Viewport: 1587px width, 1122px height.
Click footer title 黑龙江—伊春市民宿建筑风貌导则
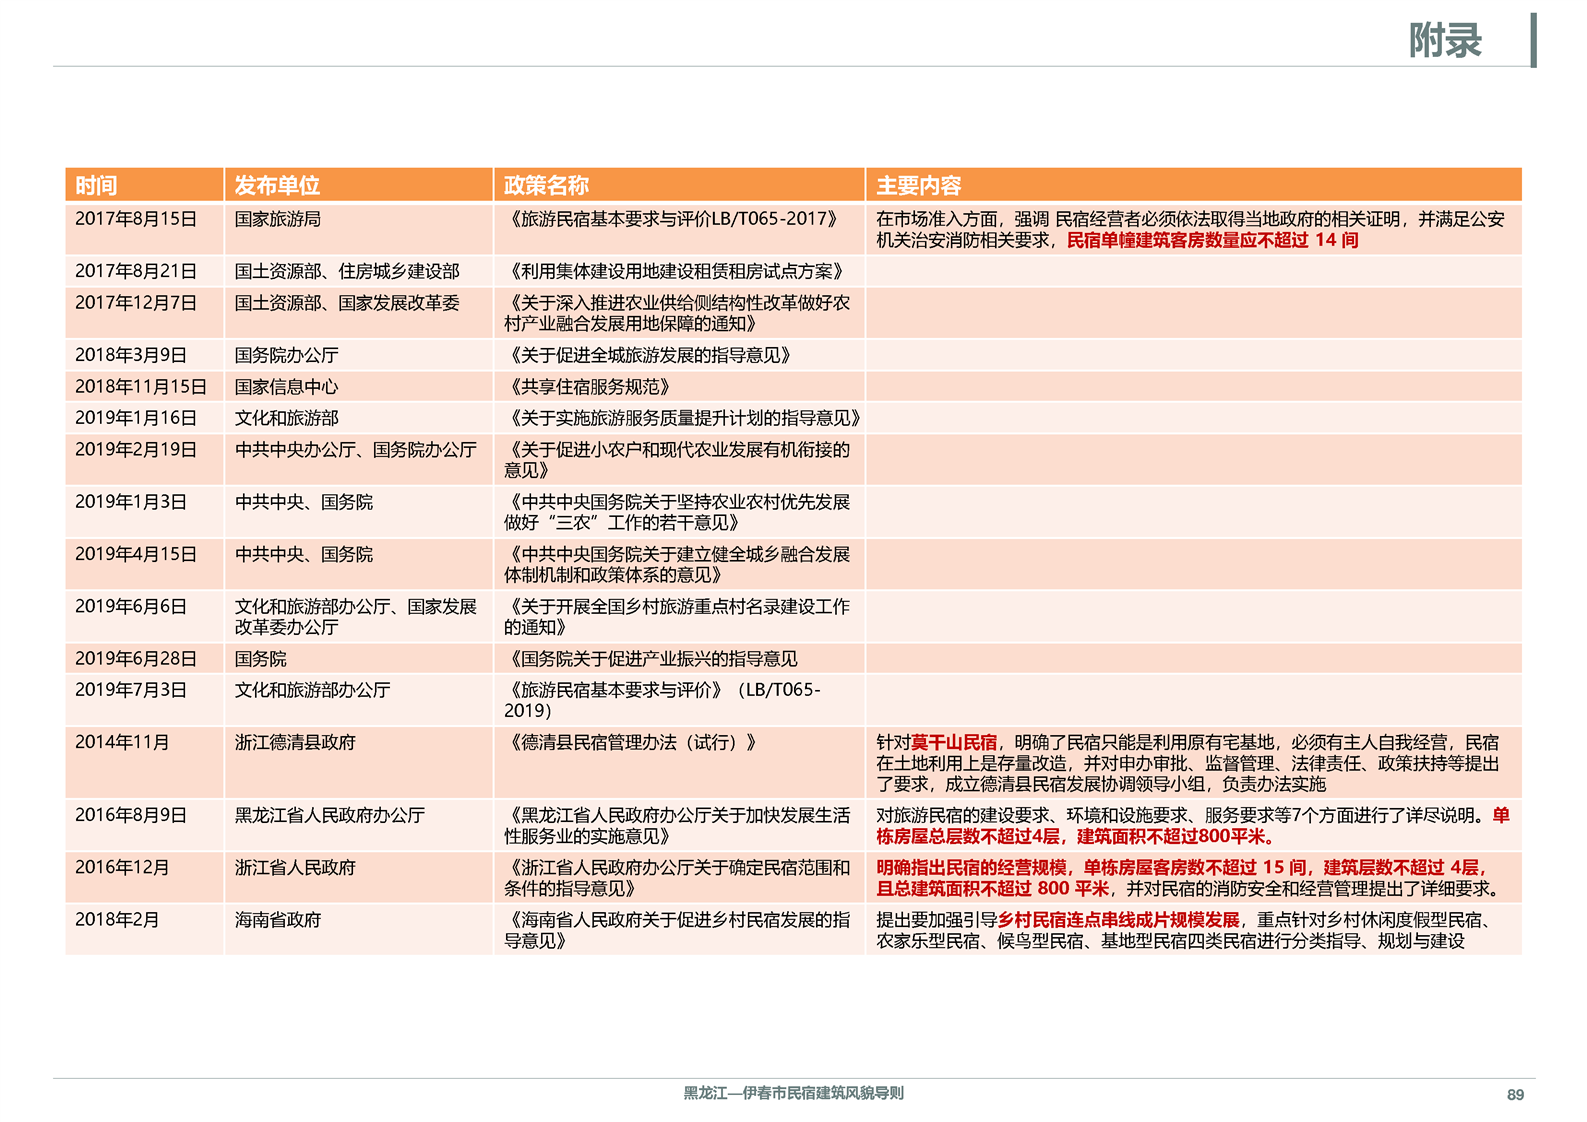coord(794,1093)
